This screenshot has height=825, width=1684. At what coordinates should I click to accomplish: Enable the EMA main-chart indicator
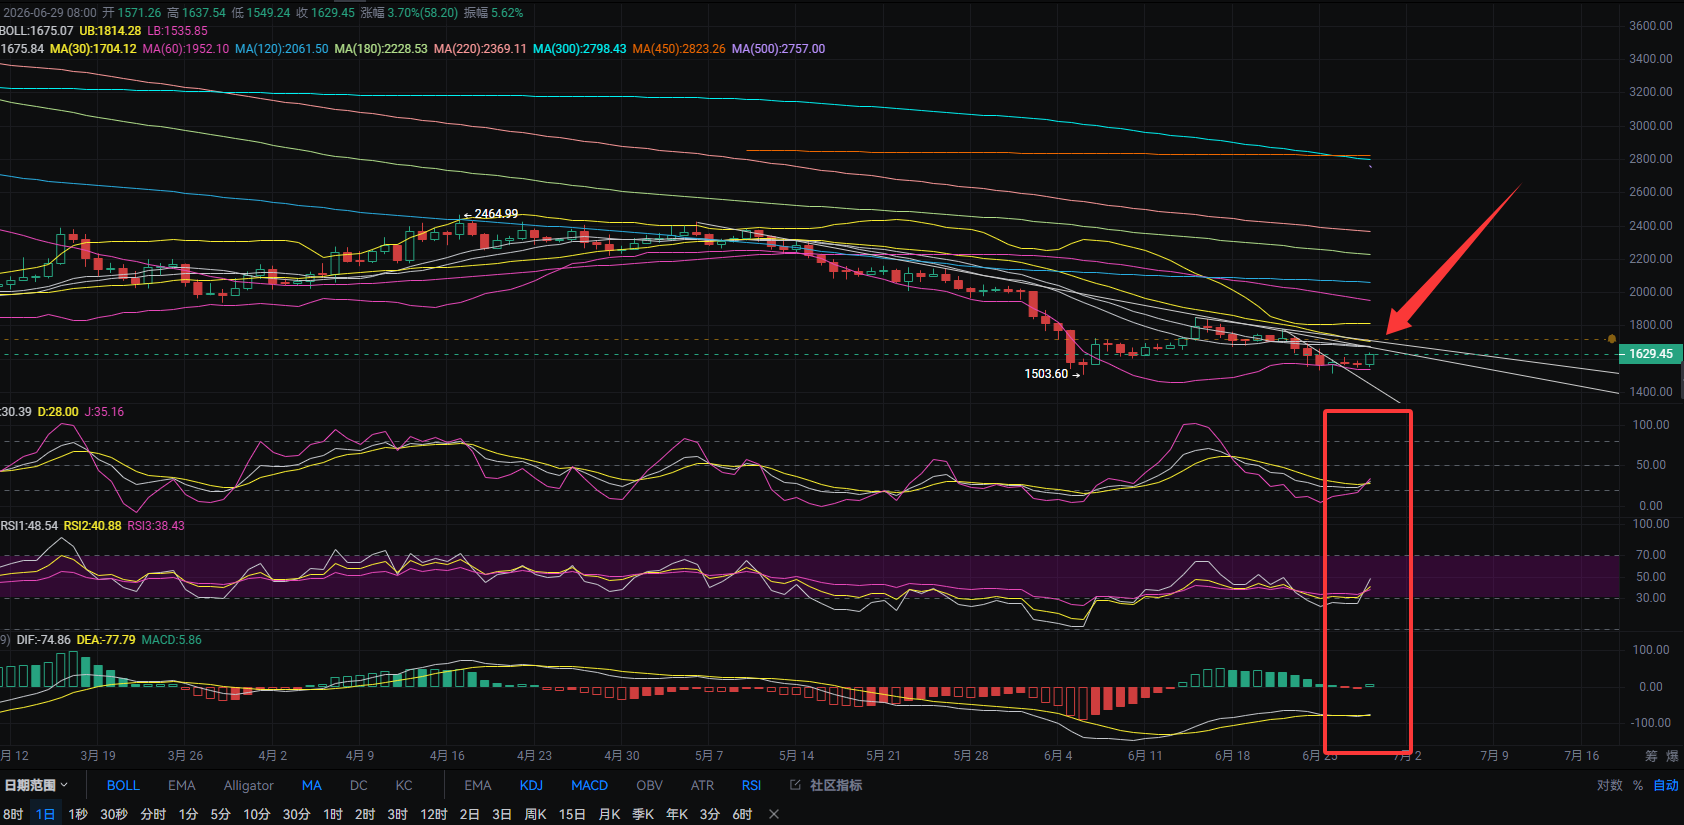click(x=182, y=785)
